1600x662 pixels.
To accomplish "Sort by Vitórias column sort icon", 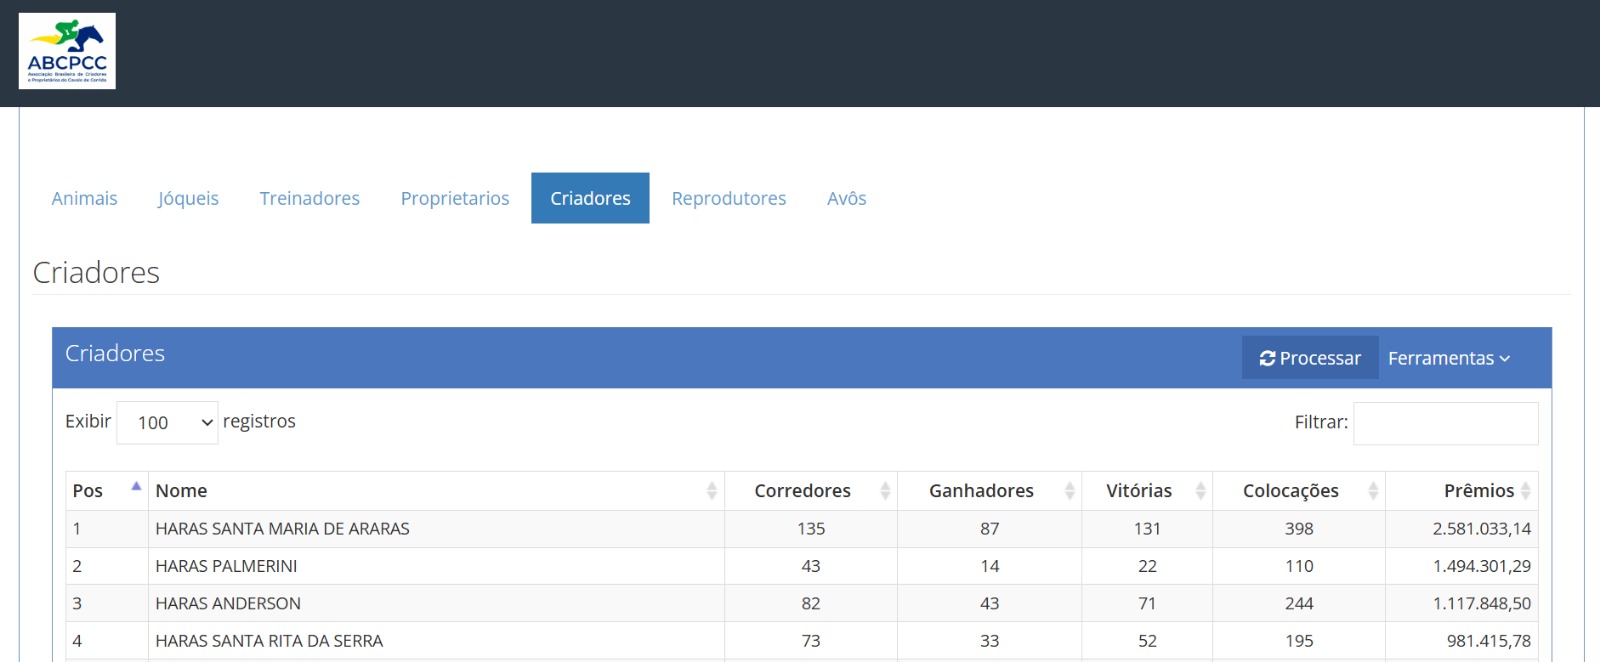I will point(1200,491).
